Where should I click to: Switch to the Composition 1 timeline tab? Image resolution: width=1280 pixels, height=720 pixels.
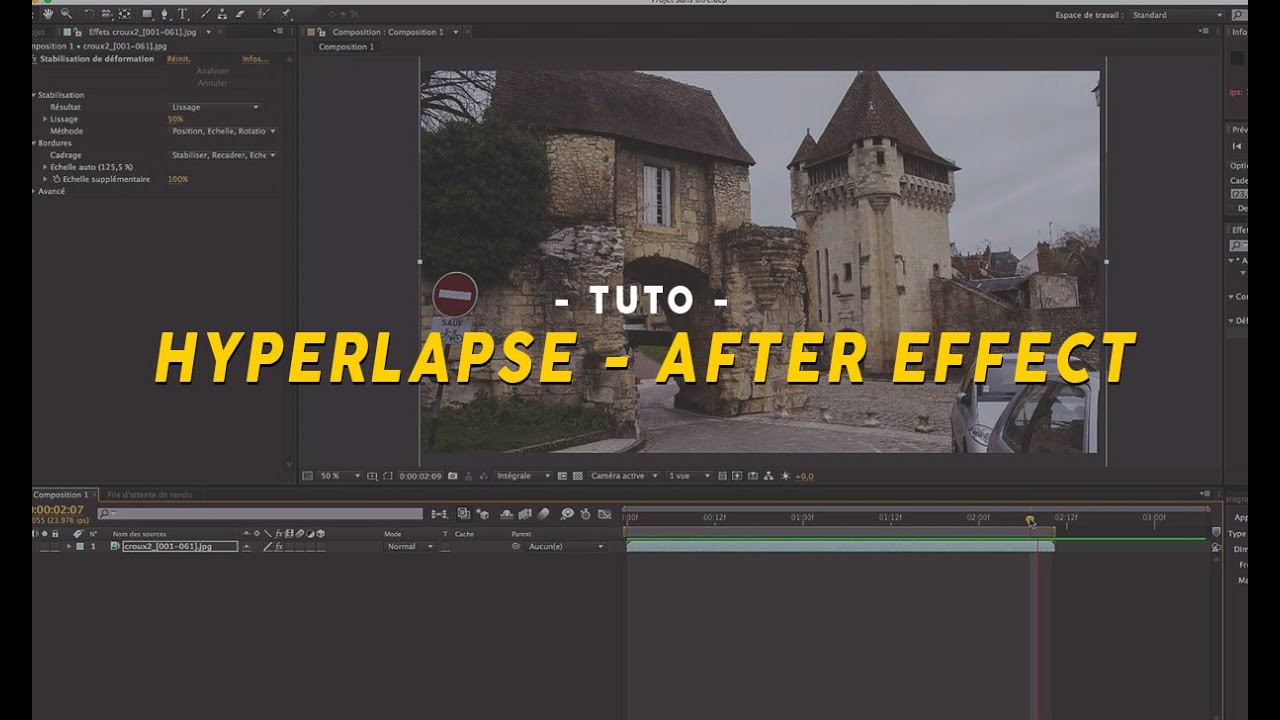pos(60,494)
